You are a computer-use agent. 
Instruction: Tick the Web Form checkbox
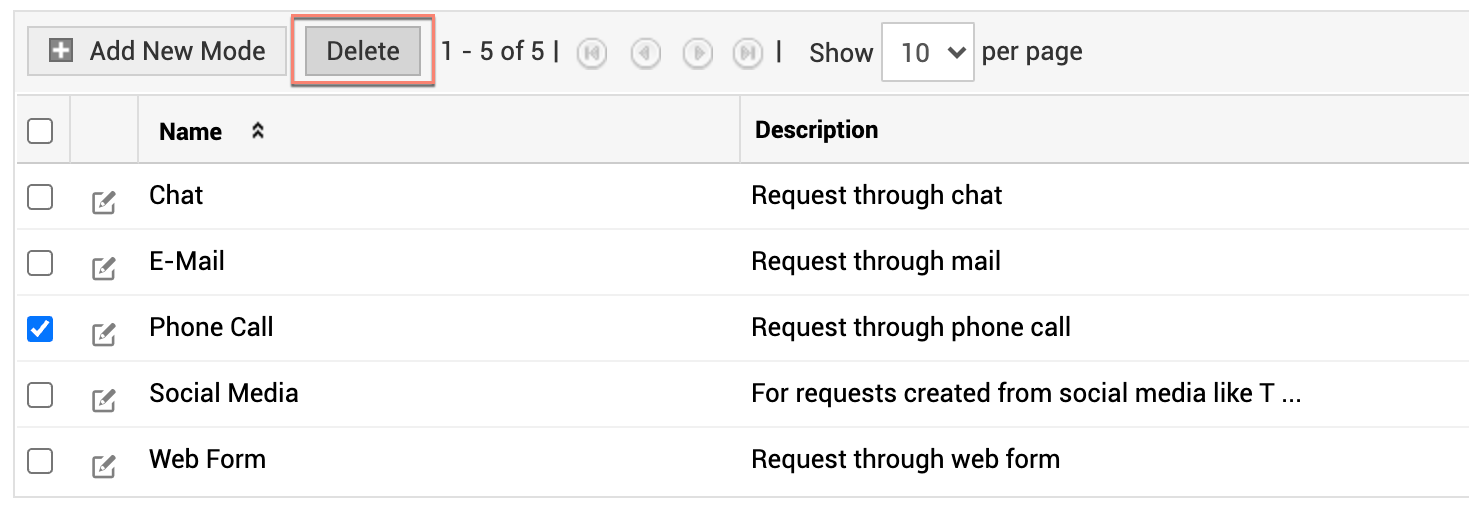click(40, 461)
